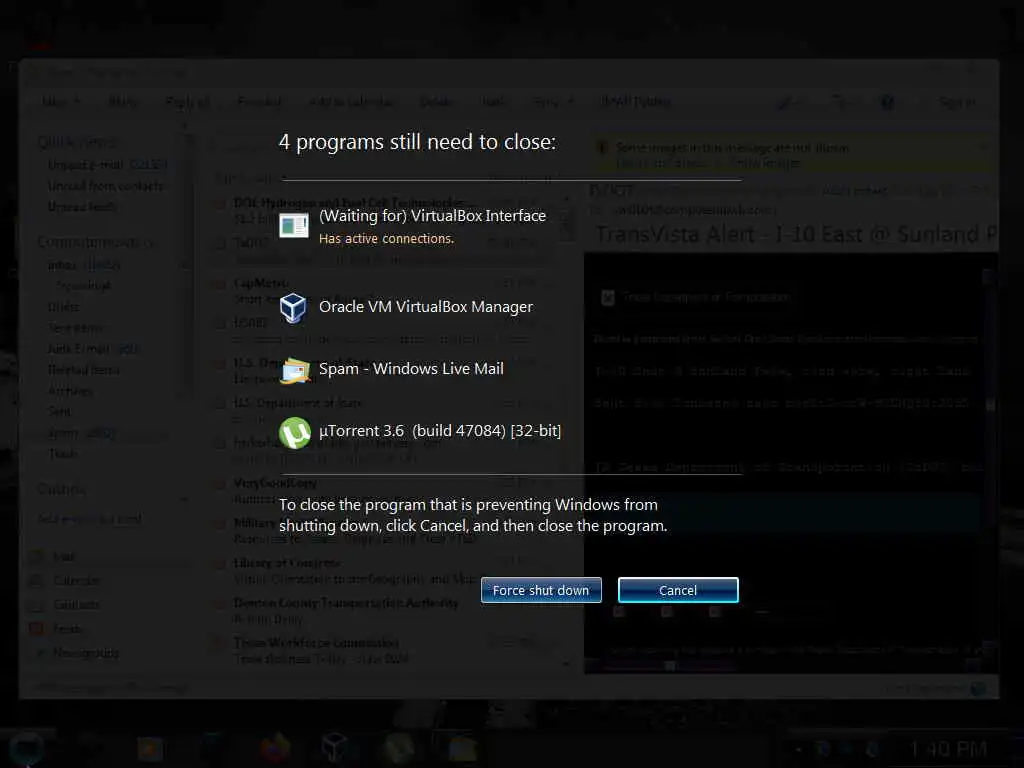This screenshot has width=1024, height=768.
Task: Open the Library of Congress message
Action: click(385, 570)
